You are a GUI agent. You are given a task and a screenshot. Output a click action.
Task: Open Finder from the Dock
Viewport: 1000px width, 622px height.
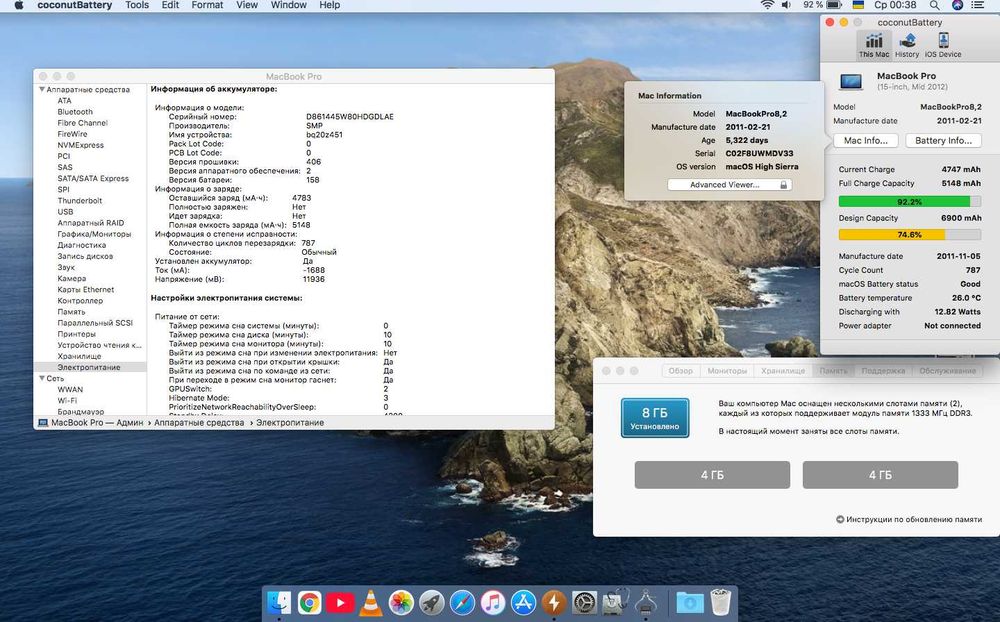pyautogui.click(x=279, y=602)
